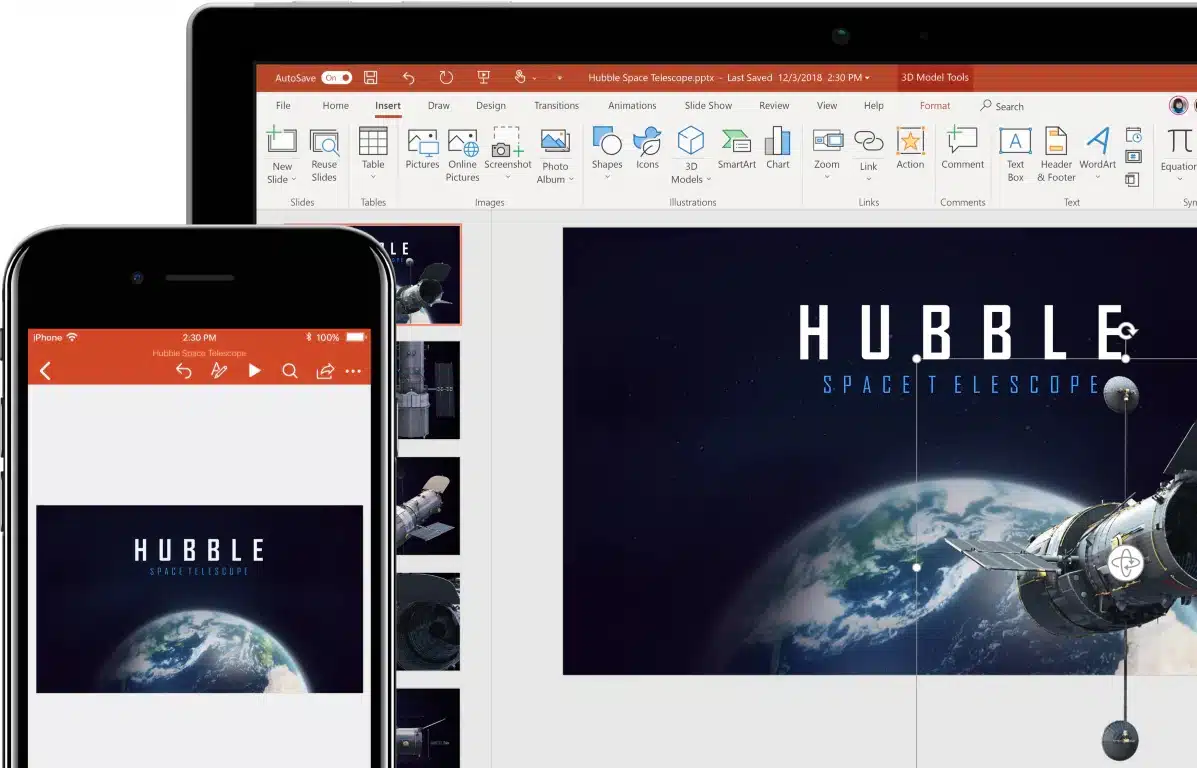Tap the Search magnifier on the phone
Image resolution: width=1197 pixels, height=768 pixels.
pyautogui.click(x=289, y=371)
